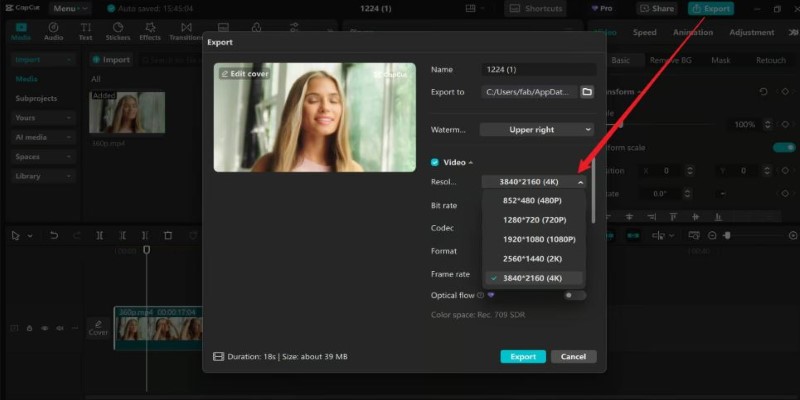Click the folder icon beside Export to path
This screenshot has width=800, height=400.
pyautogui.click(x=587, y=92)
